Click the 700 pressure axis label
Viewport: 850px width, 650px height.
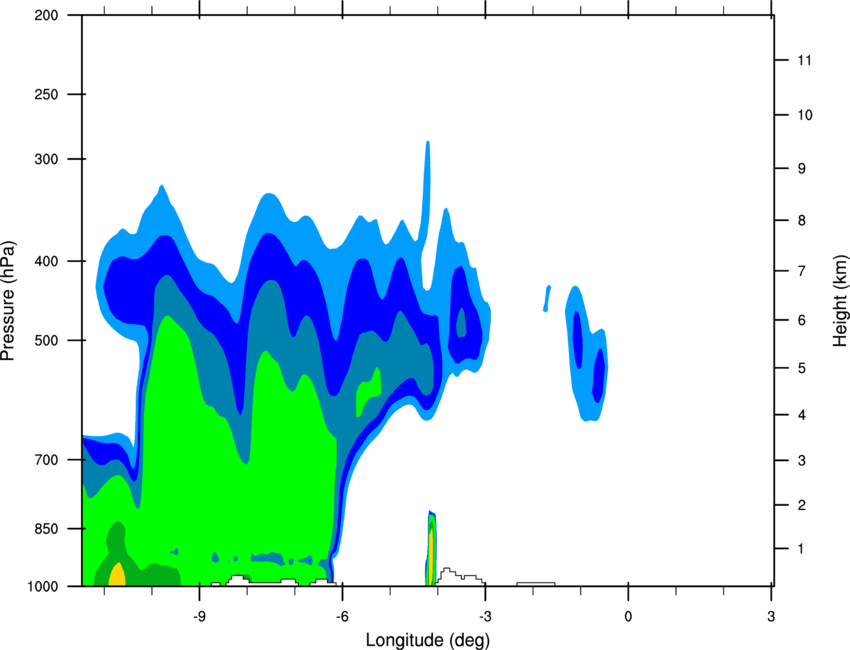coord(46,460)
